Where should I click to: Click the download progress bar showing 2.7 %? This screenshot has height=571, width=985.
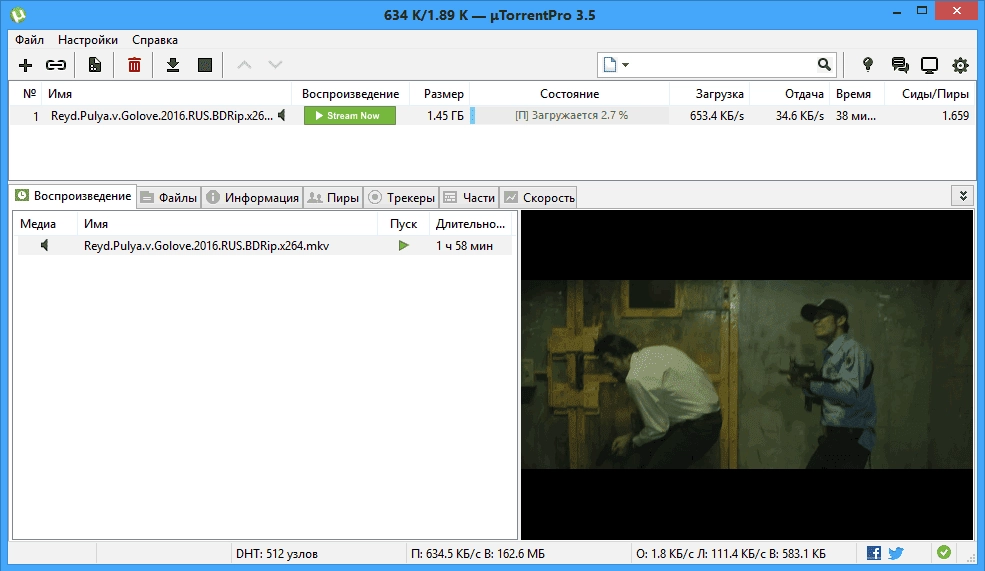point(569,116)
